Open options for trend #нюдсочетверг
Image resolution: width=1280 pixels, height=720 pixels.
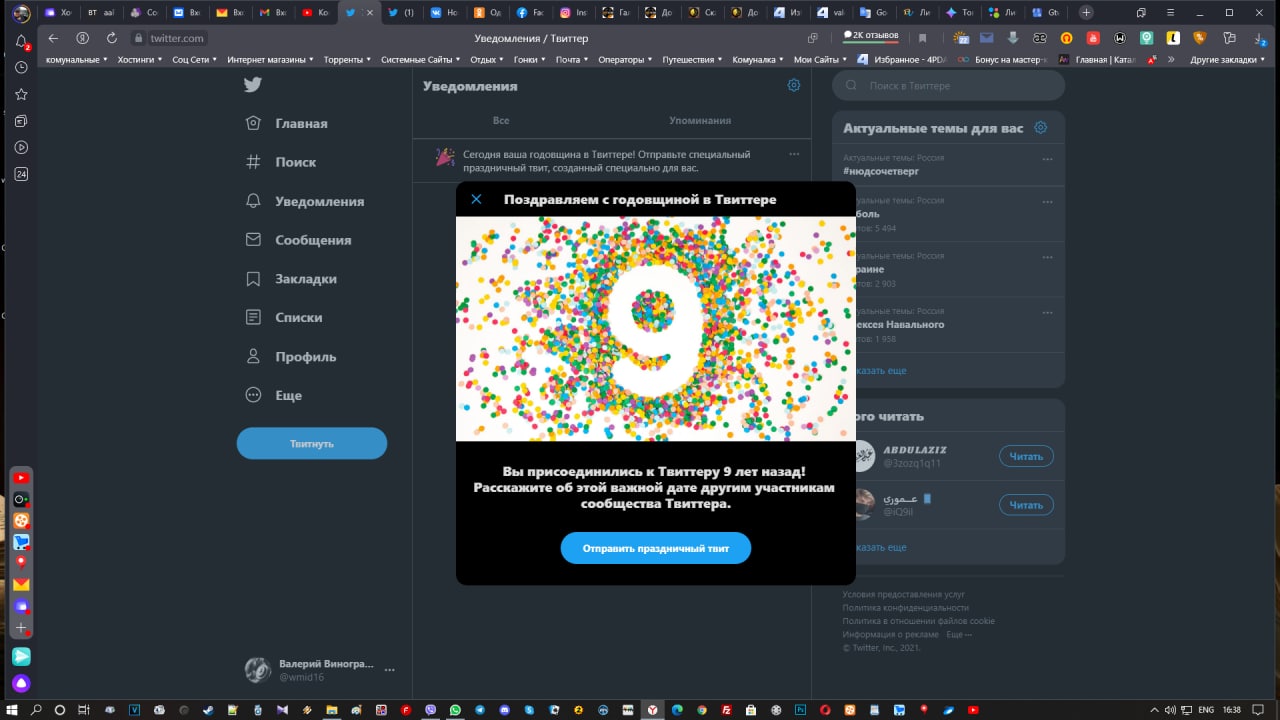[x=1048, y=159]
